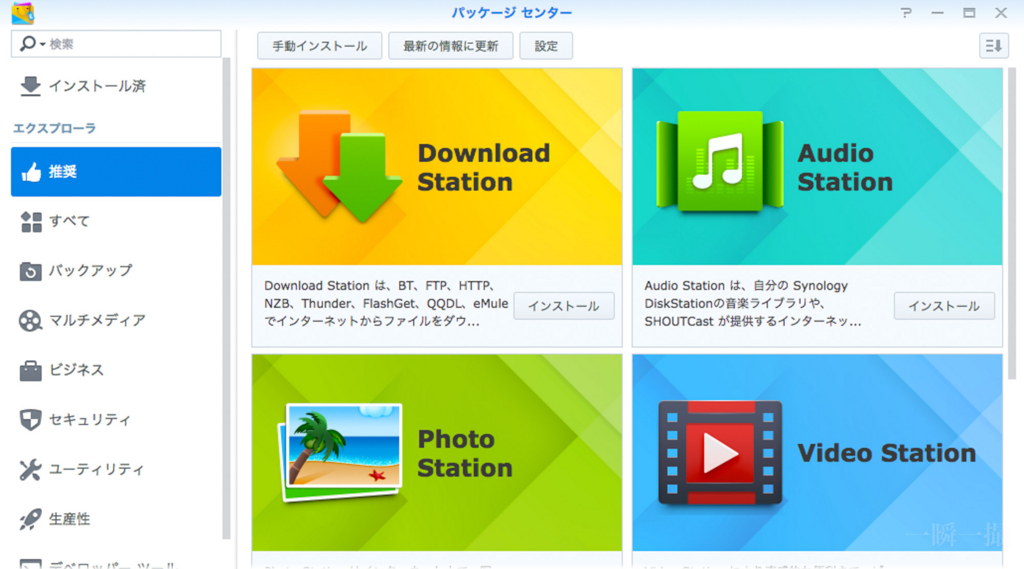The image size is (1024, 569).
Task: Click the Manual Install (手動インストール) button
Action: (319, 46)
